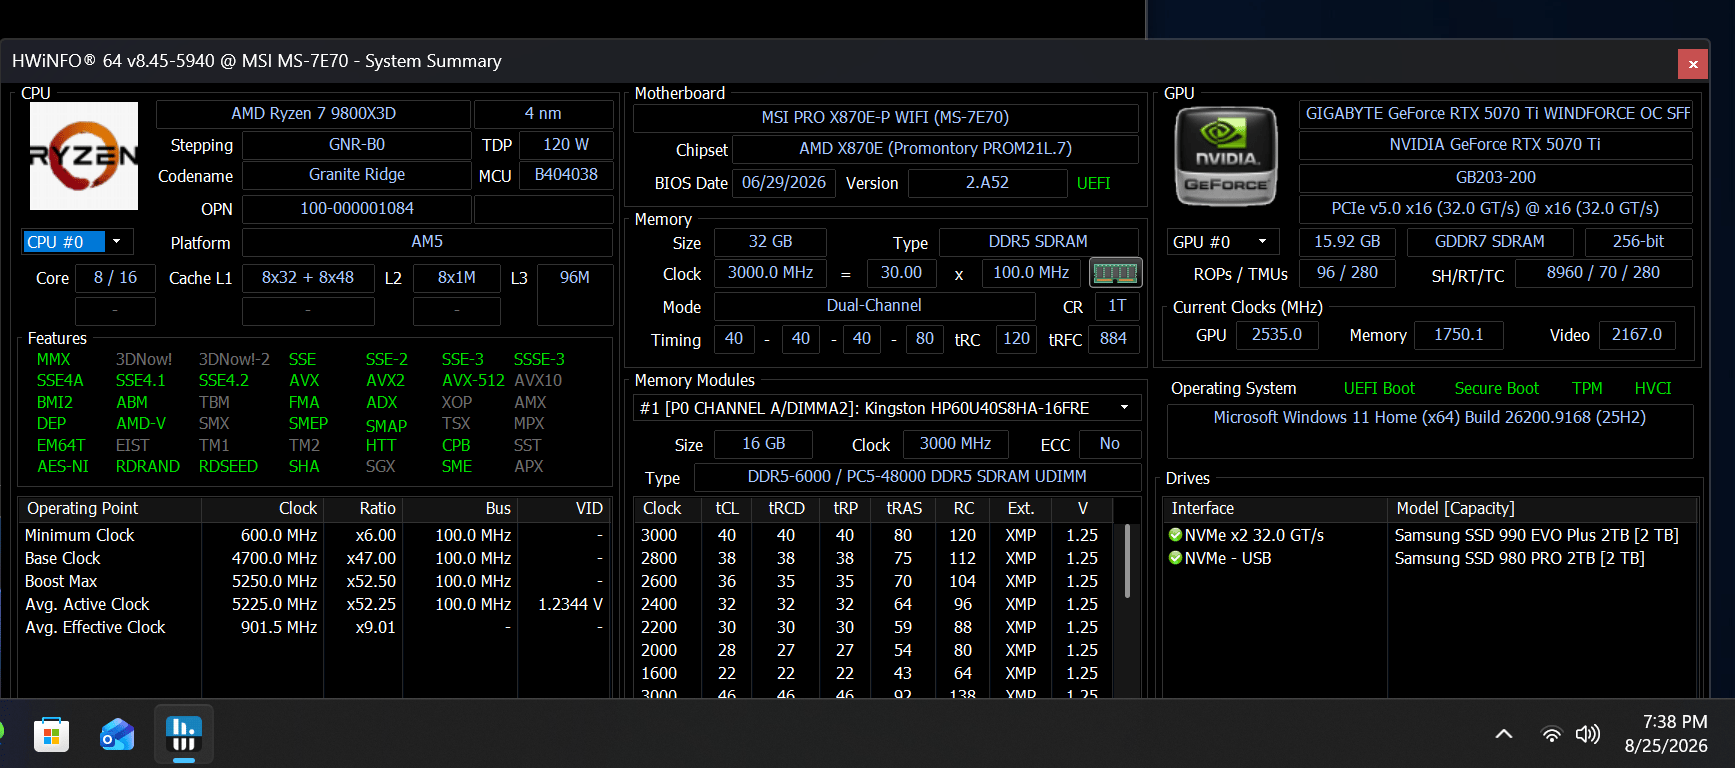Click the GDDR7 SDRAM value
The height and width of the screenshot is (768, 1735).
tap(1490, 242)
